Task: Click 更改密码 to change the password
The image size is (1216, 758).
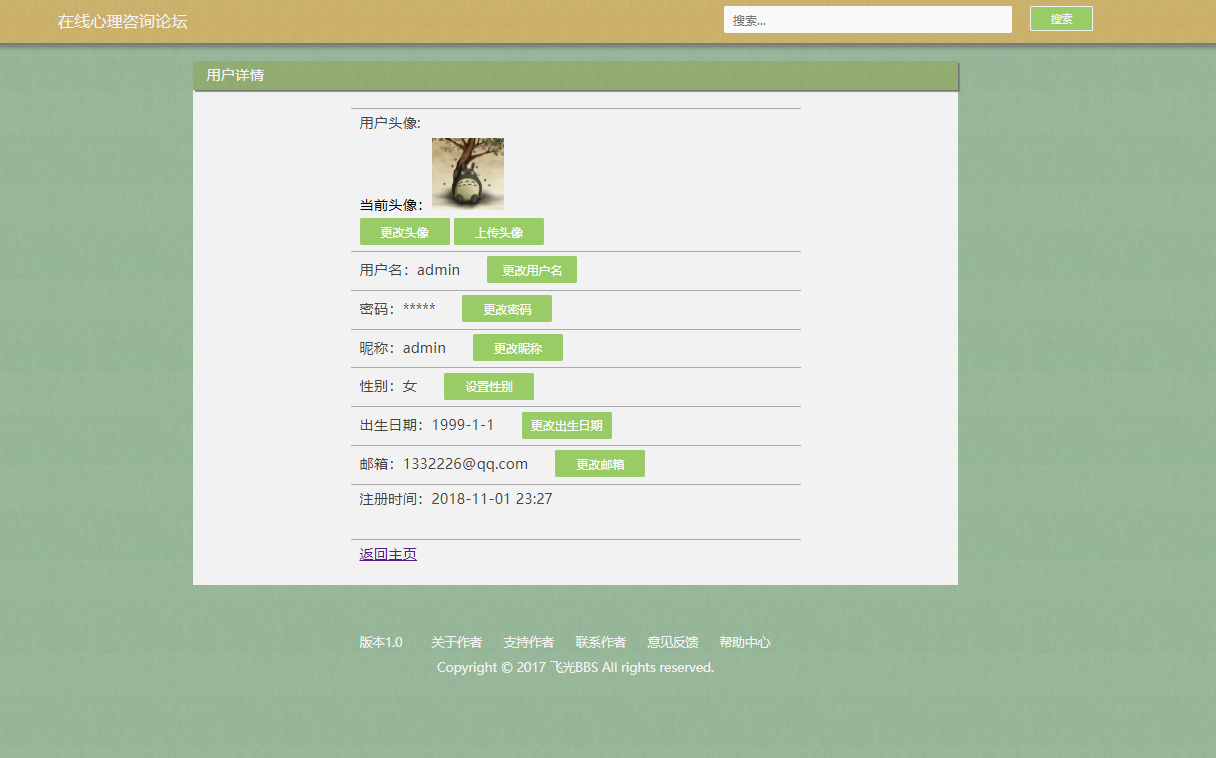Action: (x=507, y=308)
